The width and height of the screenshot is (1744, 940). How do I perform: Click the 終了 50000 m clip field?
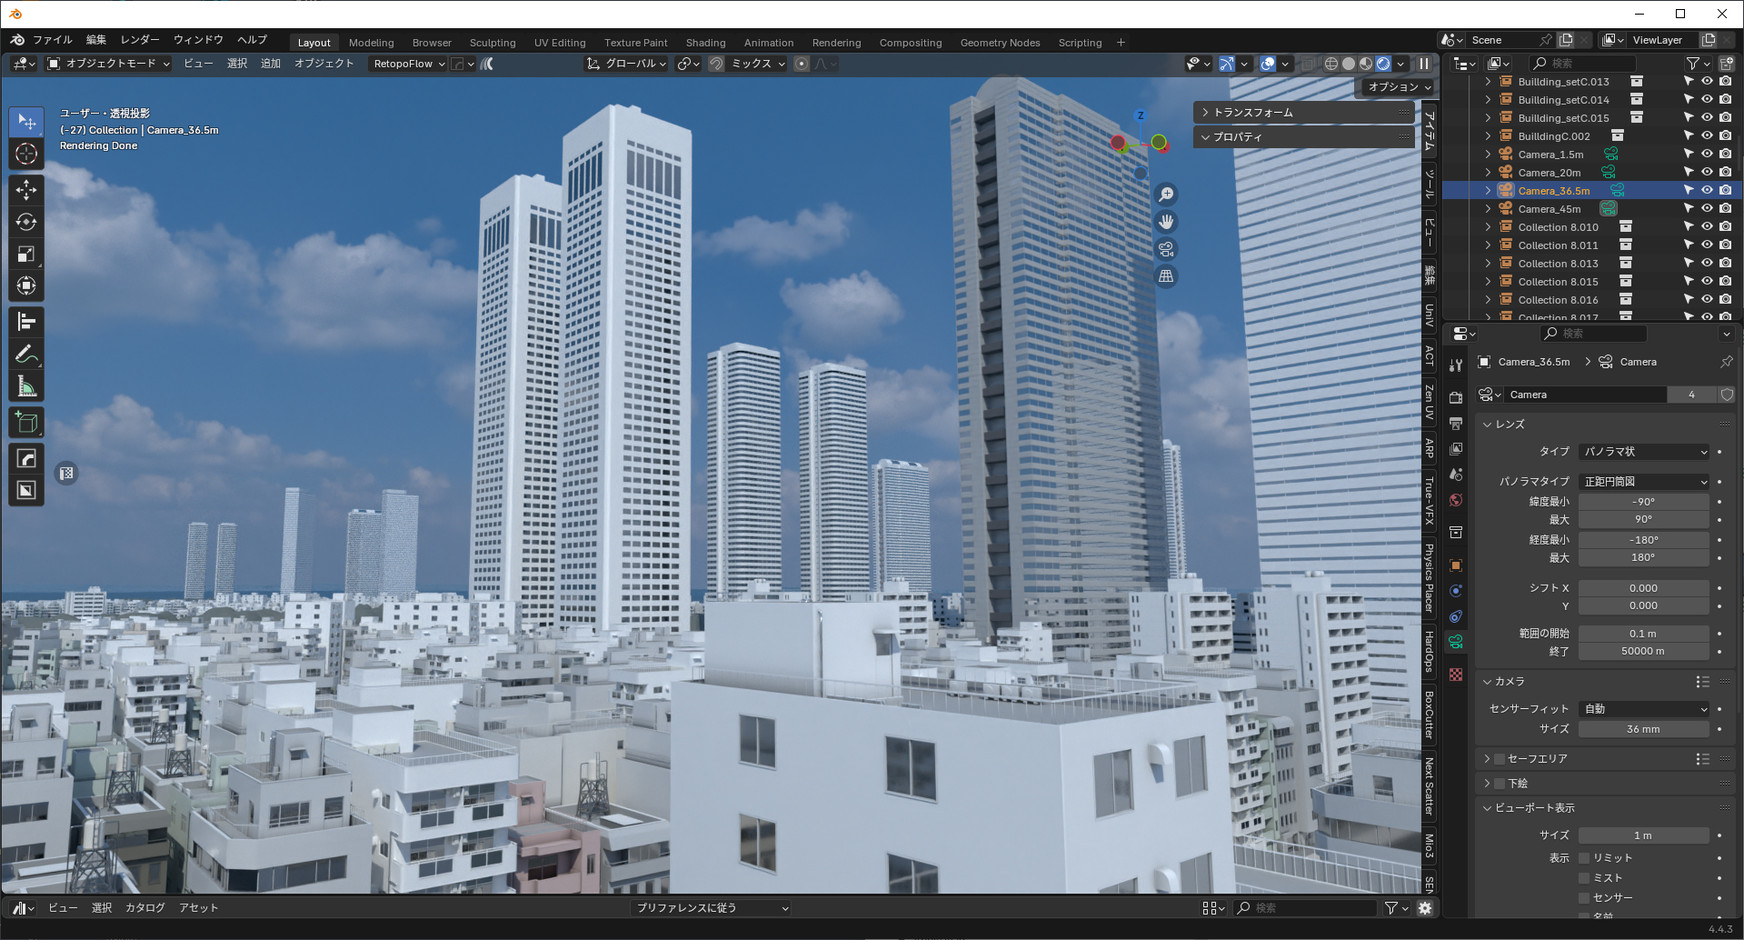pyautogui.click(x=1643, y=651)
